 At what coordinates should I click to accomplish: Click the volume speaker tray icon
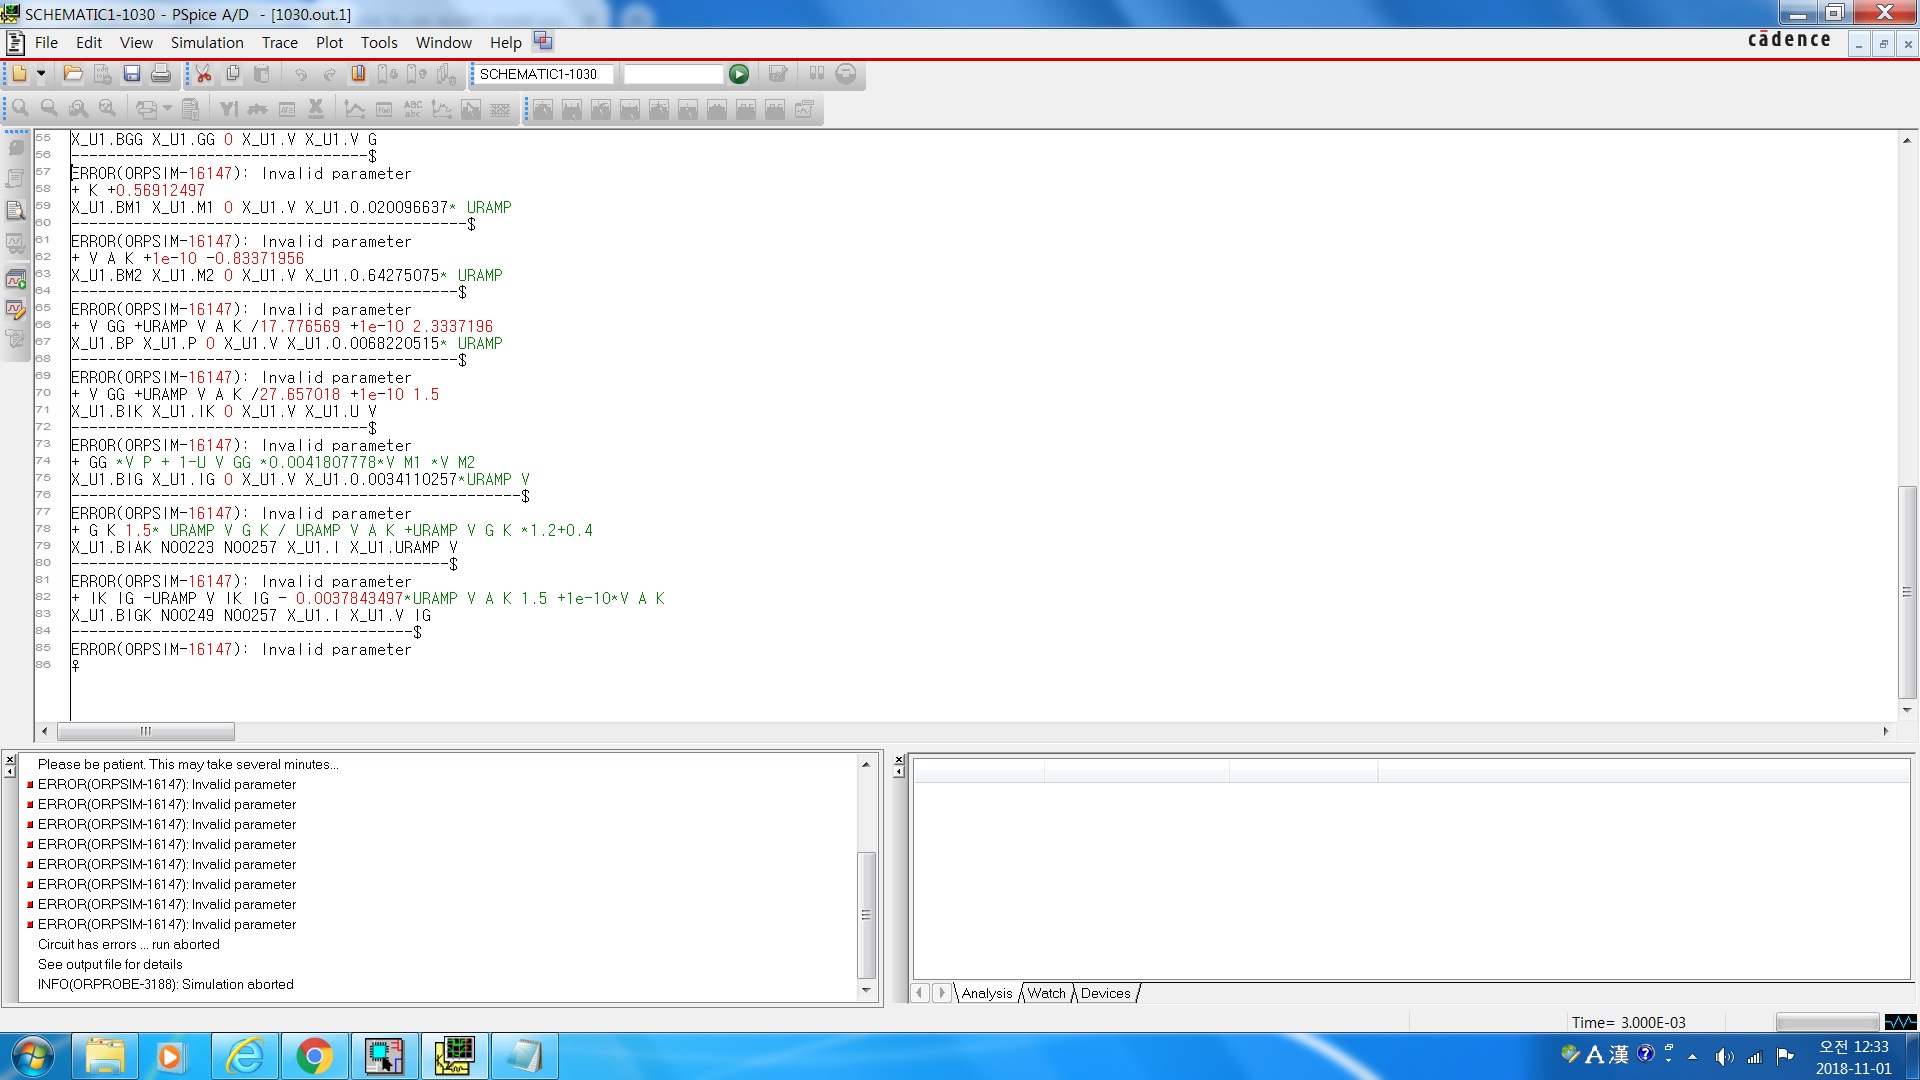point(1724,1057)
